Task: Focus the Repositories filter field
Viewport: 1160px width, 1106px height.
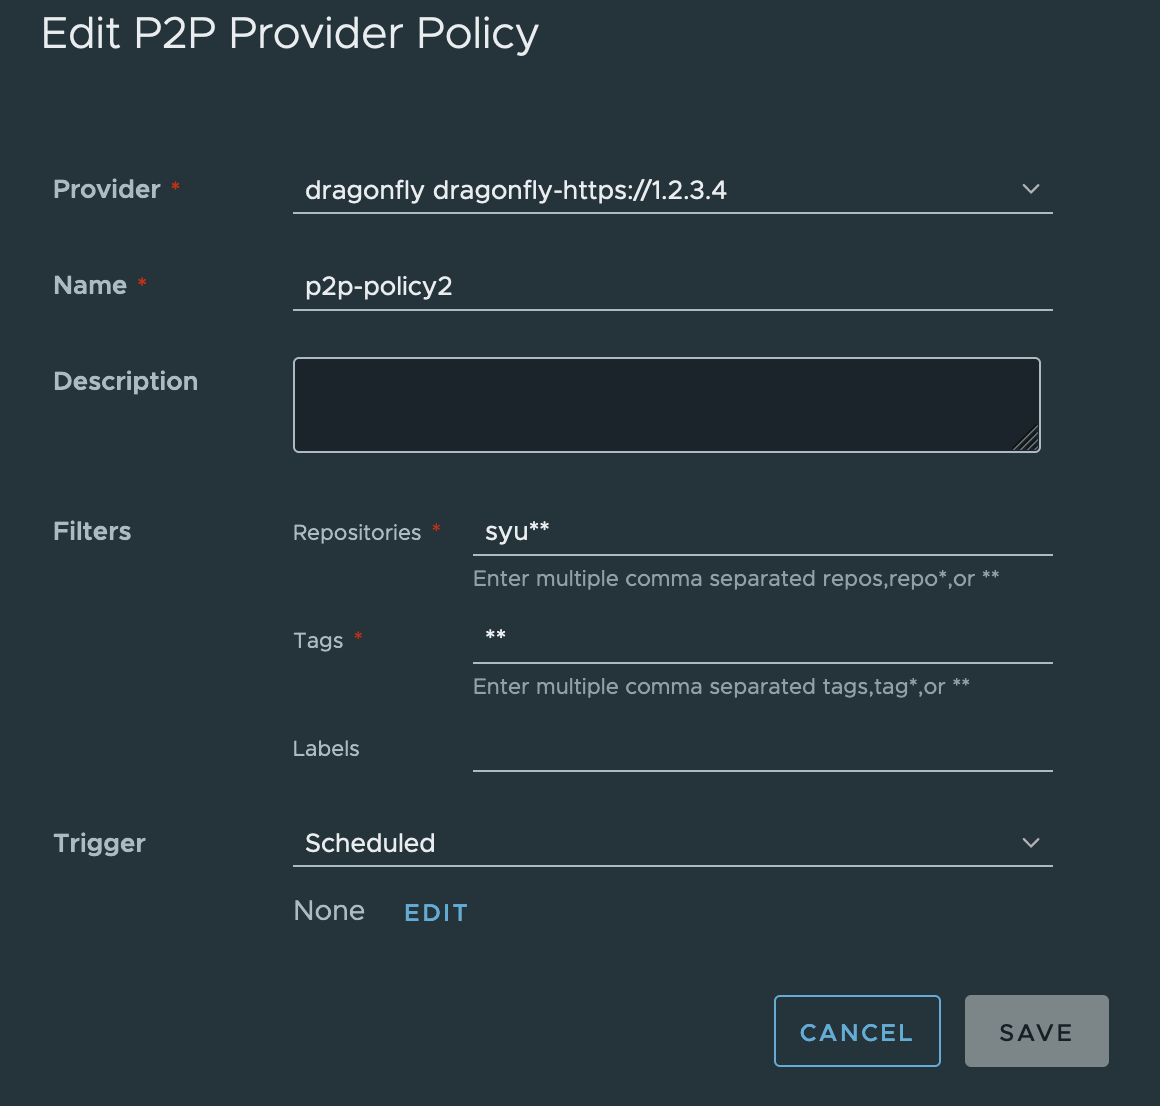Action: pyautogui.click(x=763, y=532)
